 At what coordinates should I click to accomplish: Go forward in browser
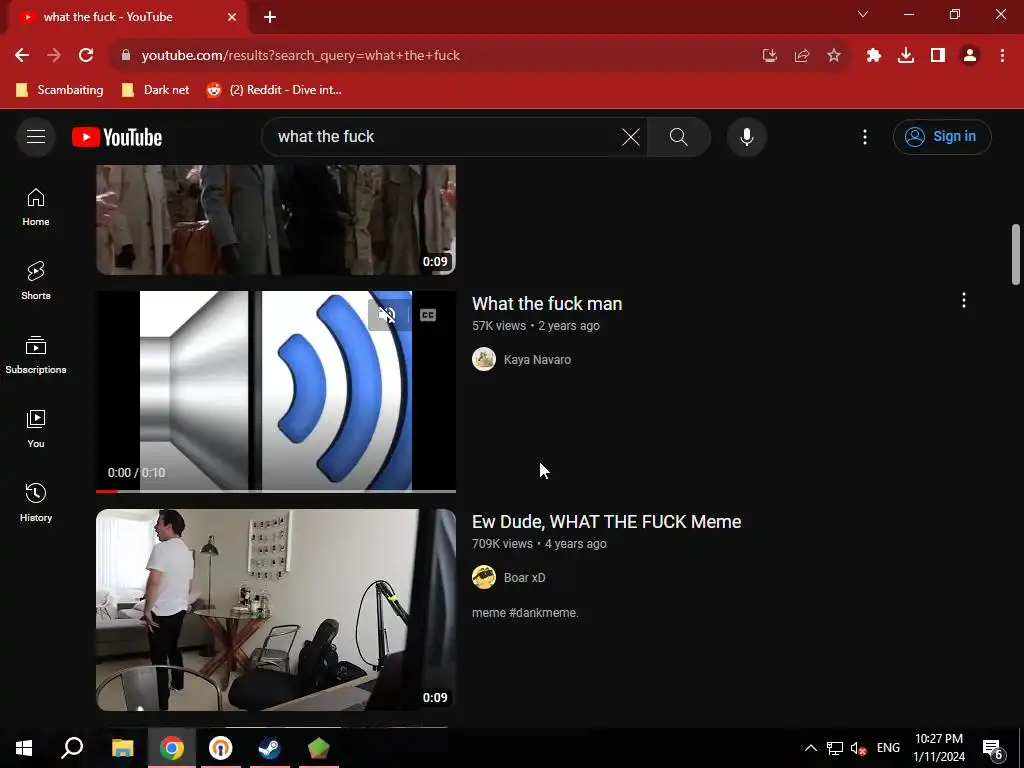point(54,56)
